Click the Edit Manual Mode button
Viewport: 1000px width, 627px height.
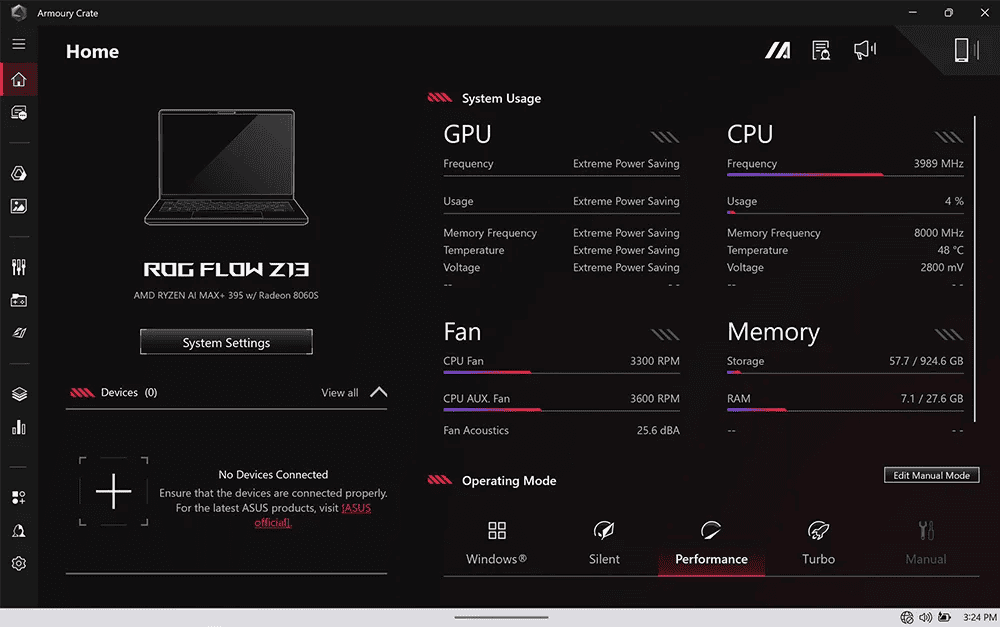pyautogui.click(x=931, y=475)
